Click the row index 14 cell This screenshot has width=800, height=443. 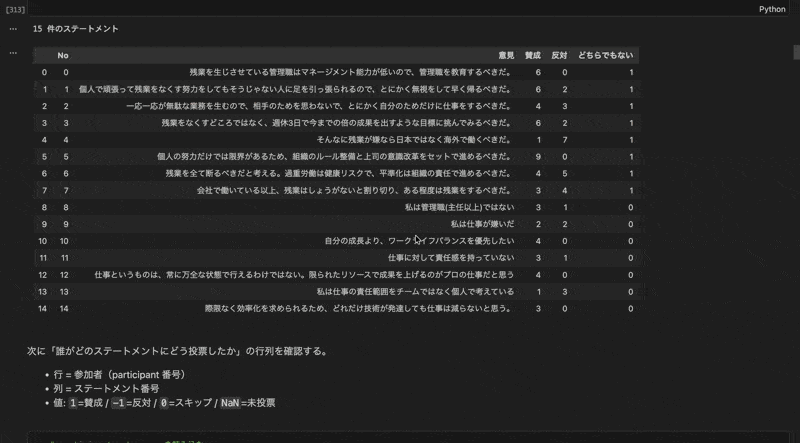pos(43,309)
